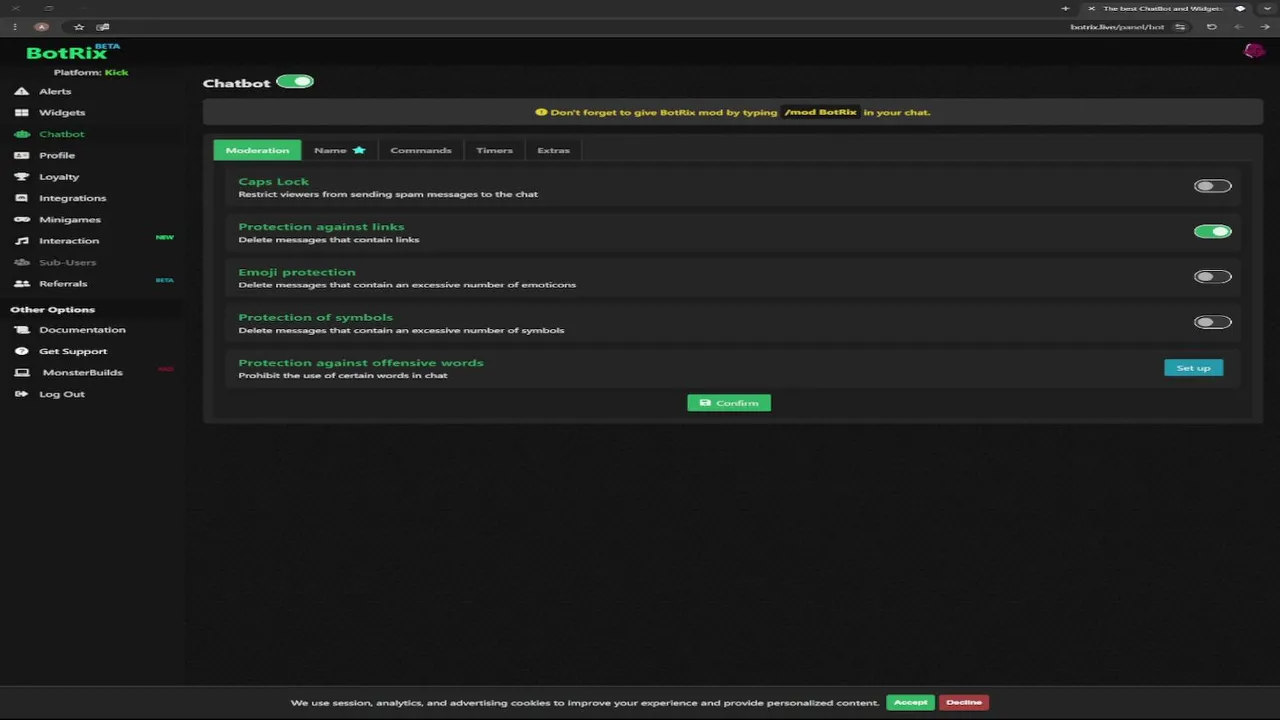Viewport: 1280px width, 720px height.
Task: Click the Referrals people icon
Action: pyautogui.click(x=21, y=284)
